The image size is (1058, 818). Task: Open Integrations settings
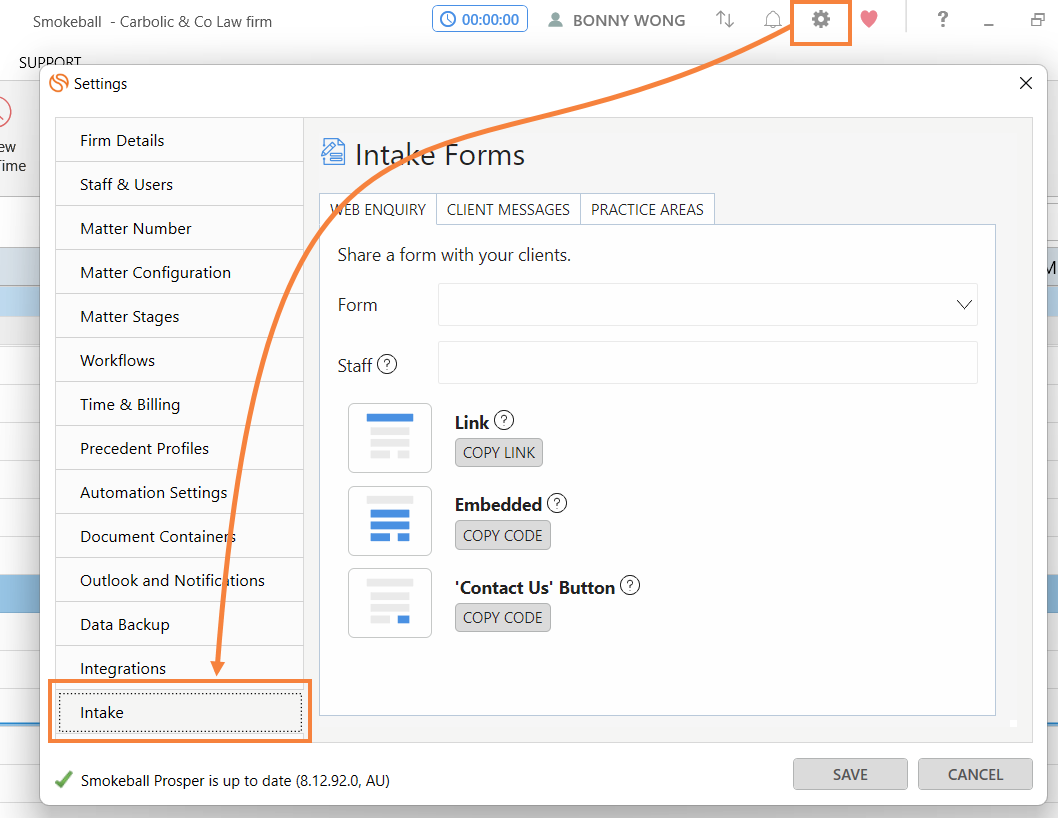click(179, 668)
